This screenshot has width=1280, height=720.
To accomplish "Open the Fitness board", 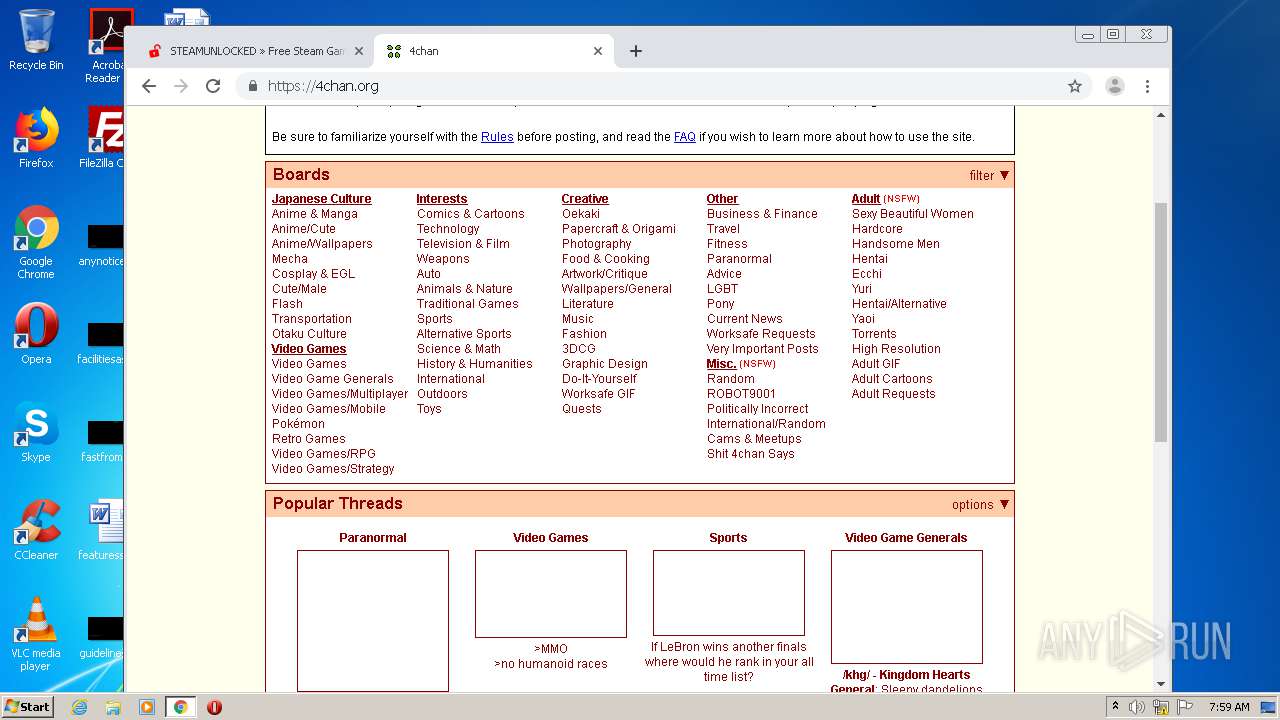I will pos(727,244).
